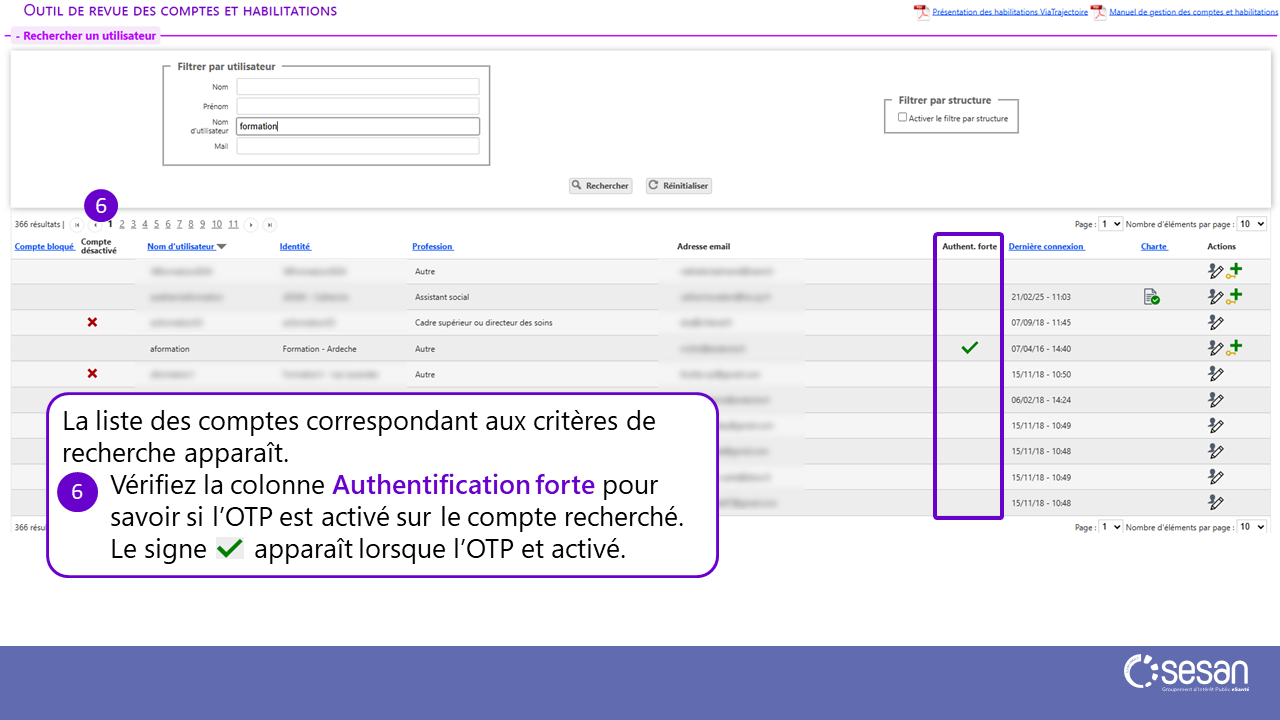Enable Activer le filtre par structure checkbox
The image size is (1280, 720).
pyautogui.click(x=903, y=117)
